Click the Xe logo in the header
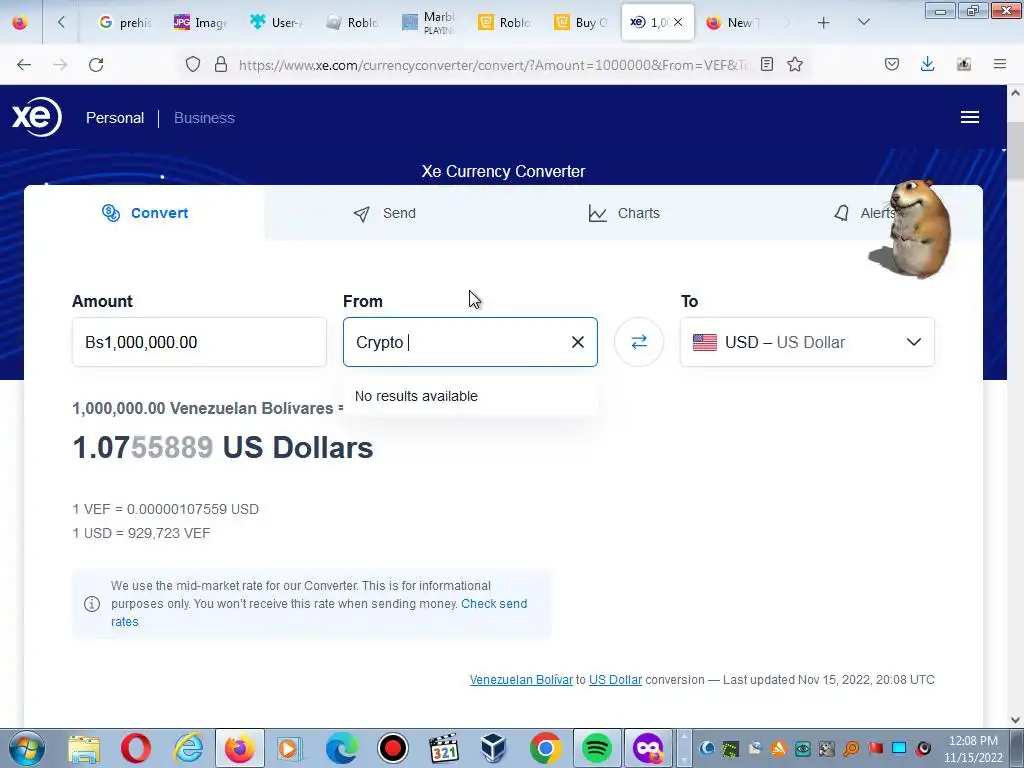Image resolution: width=1024 pixels, height=768 pixels. 37,117
